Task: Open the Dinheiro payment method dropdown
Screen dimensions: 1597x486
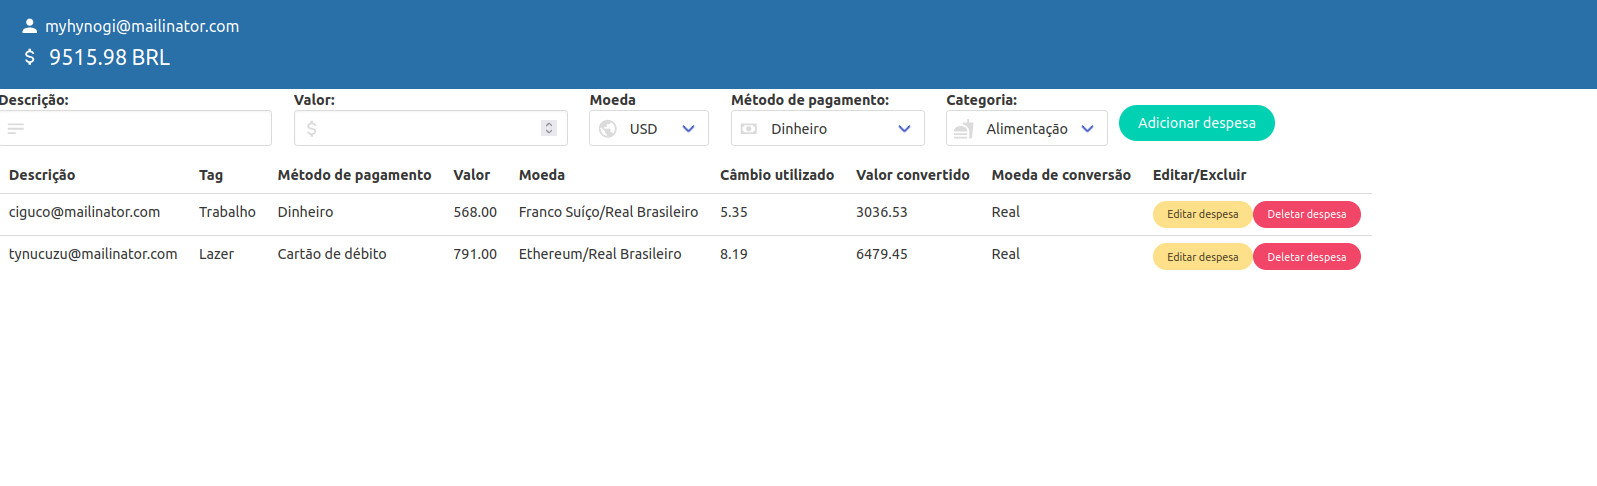Action: [x=828, y=128]
